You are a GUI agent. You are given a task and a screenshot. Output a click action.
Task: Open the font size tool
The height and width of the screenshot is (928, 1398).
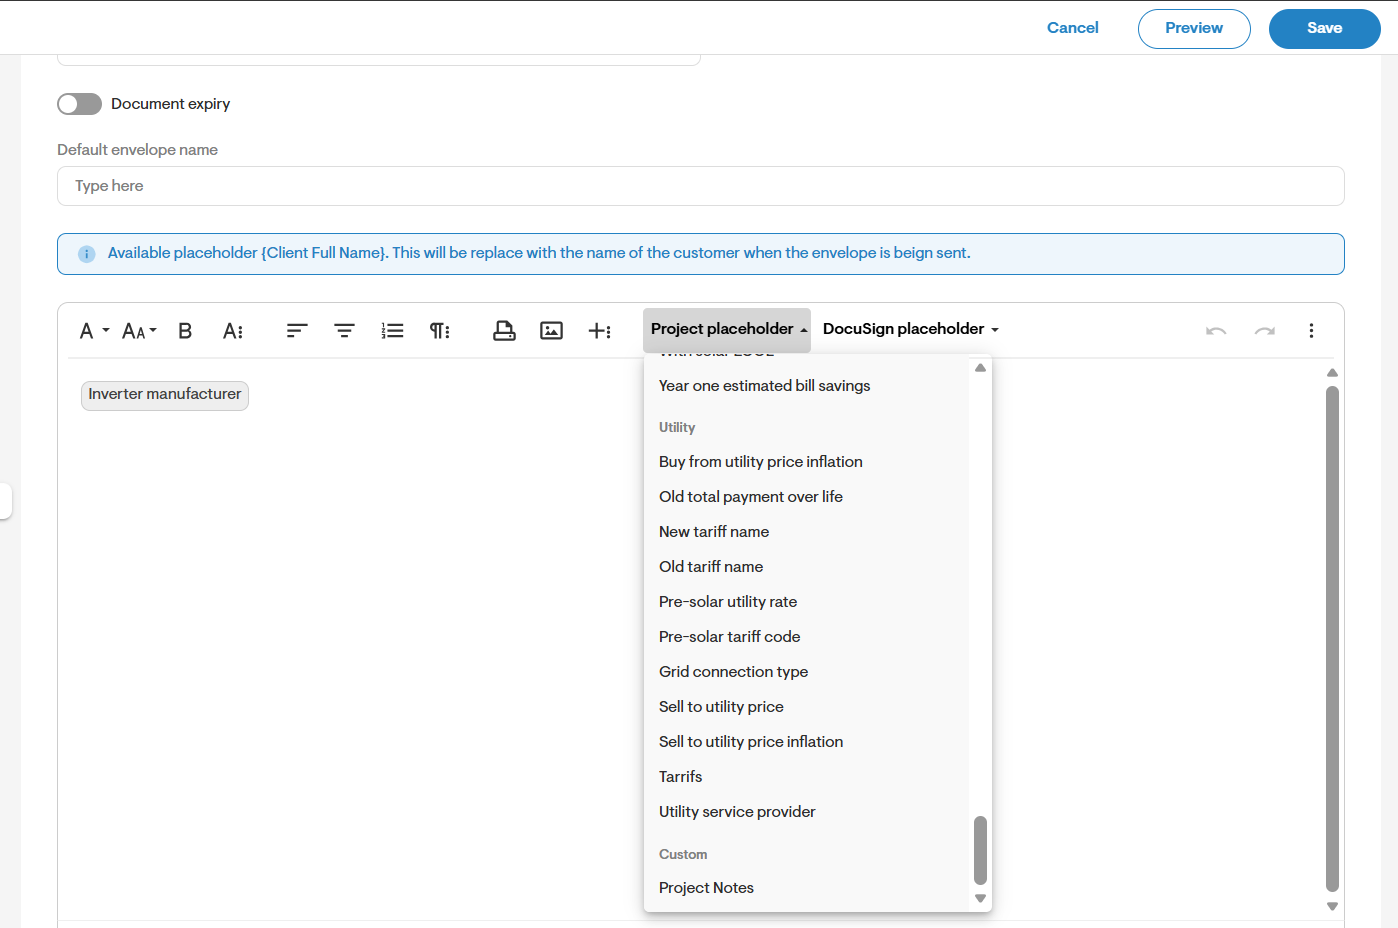point(139,331)
